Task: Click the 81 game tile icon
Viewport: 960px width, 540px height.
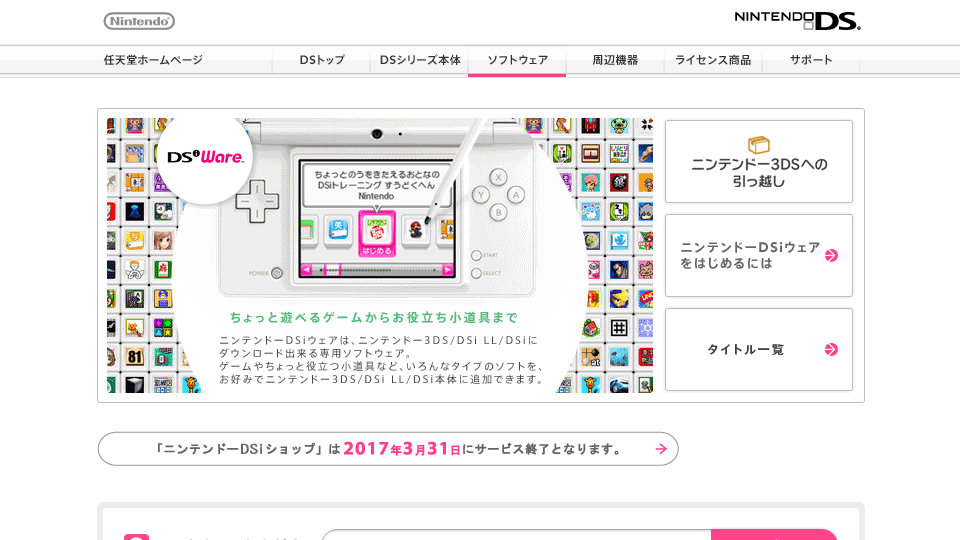Action: pyautogui.click(x=135, y=357)
